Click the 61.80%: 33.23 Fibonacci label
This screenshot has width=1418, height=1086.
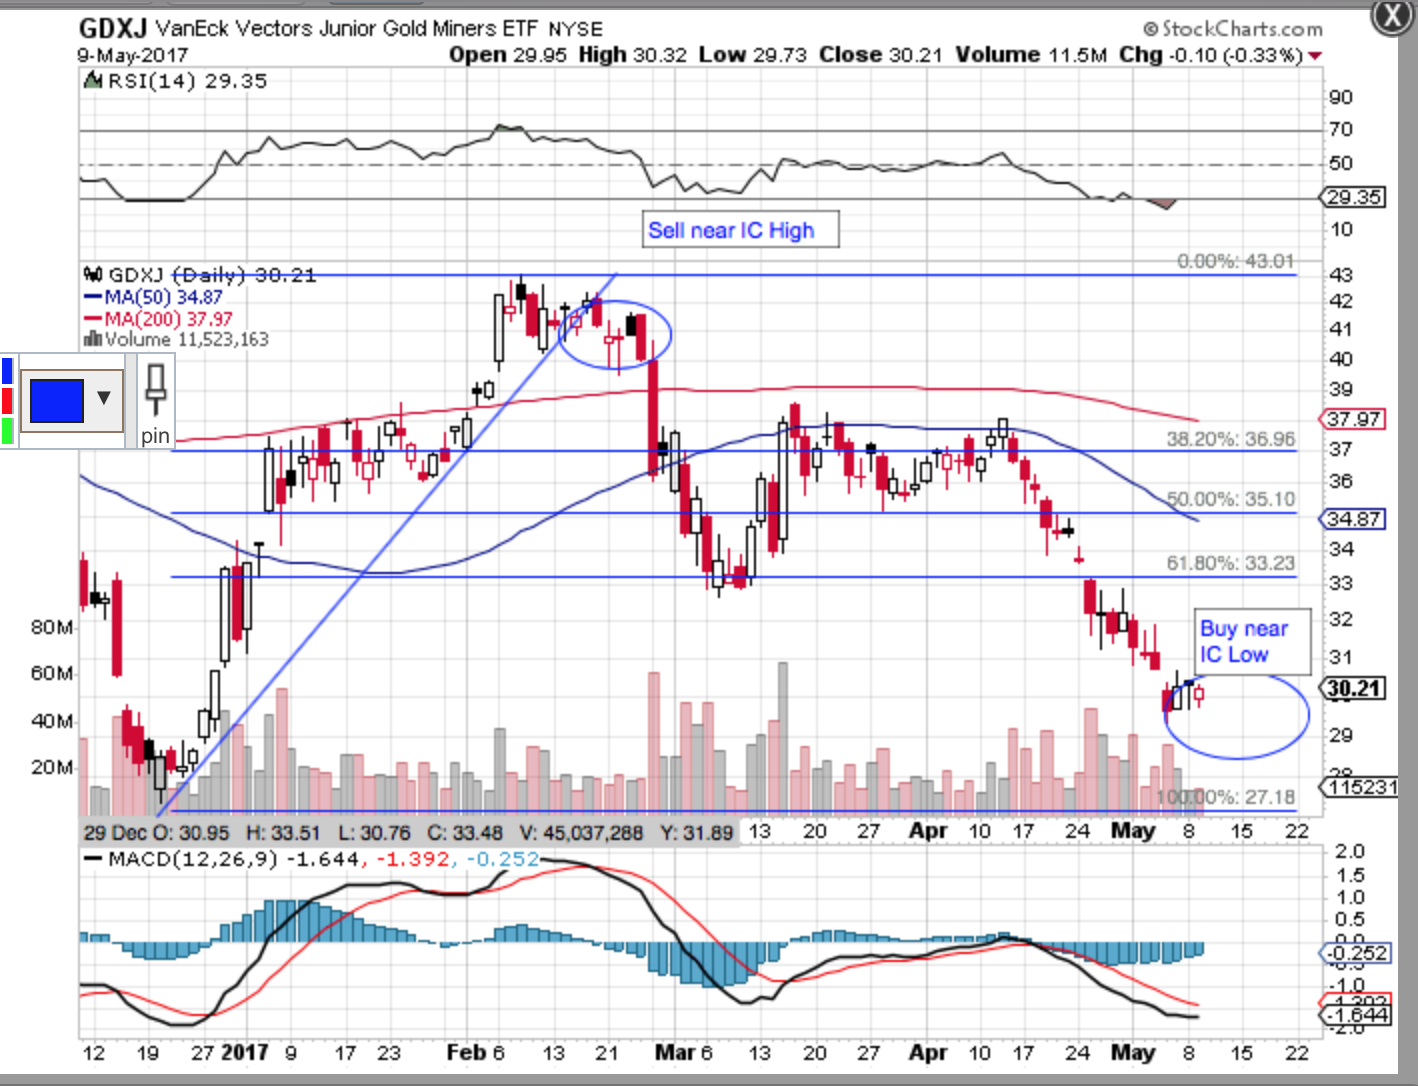click(1230, 563)
